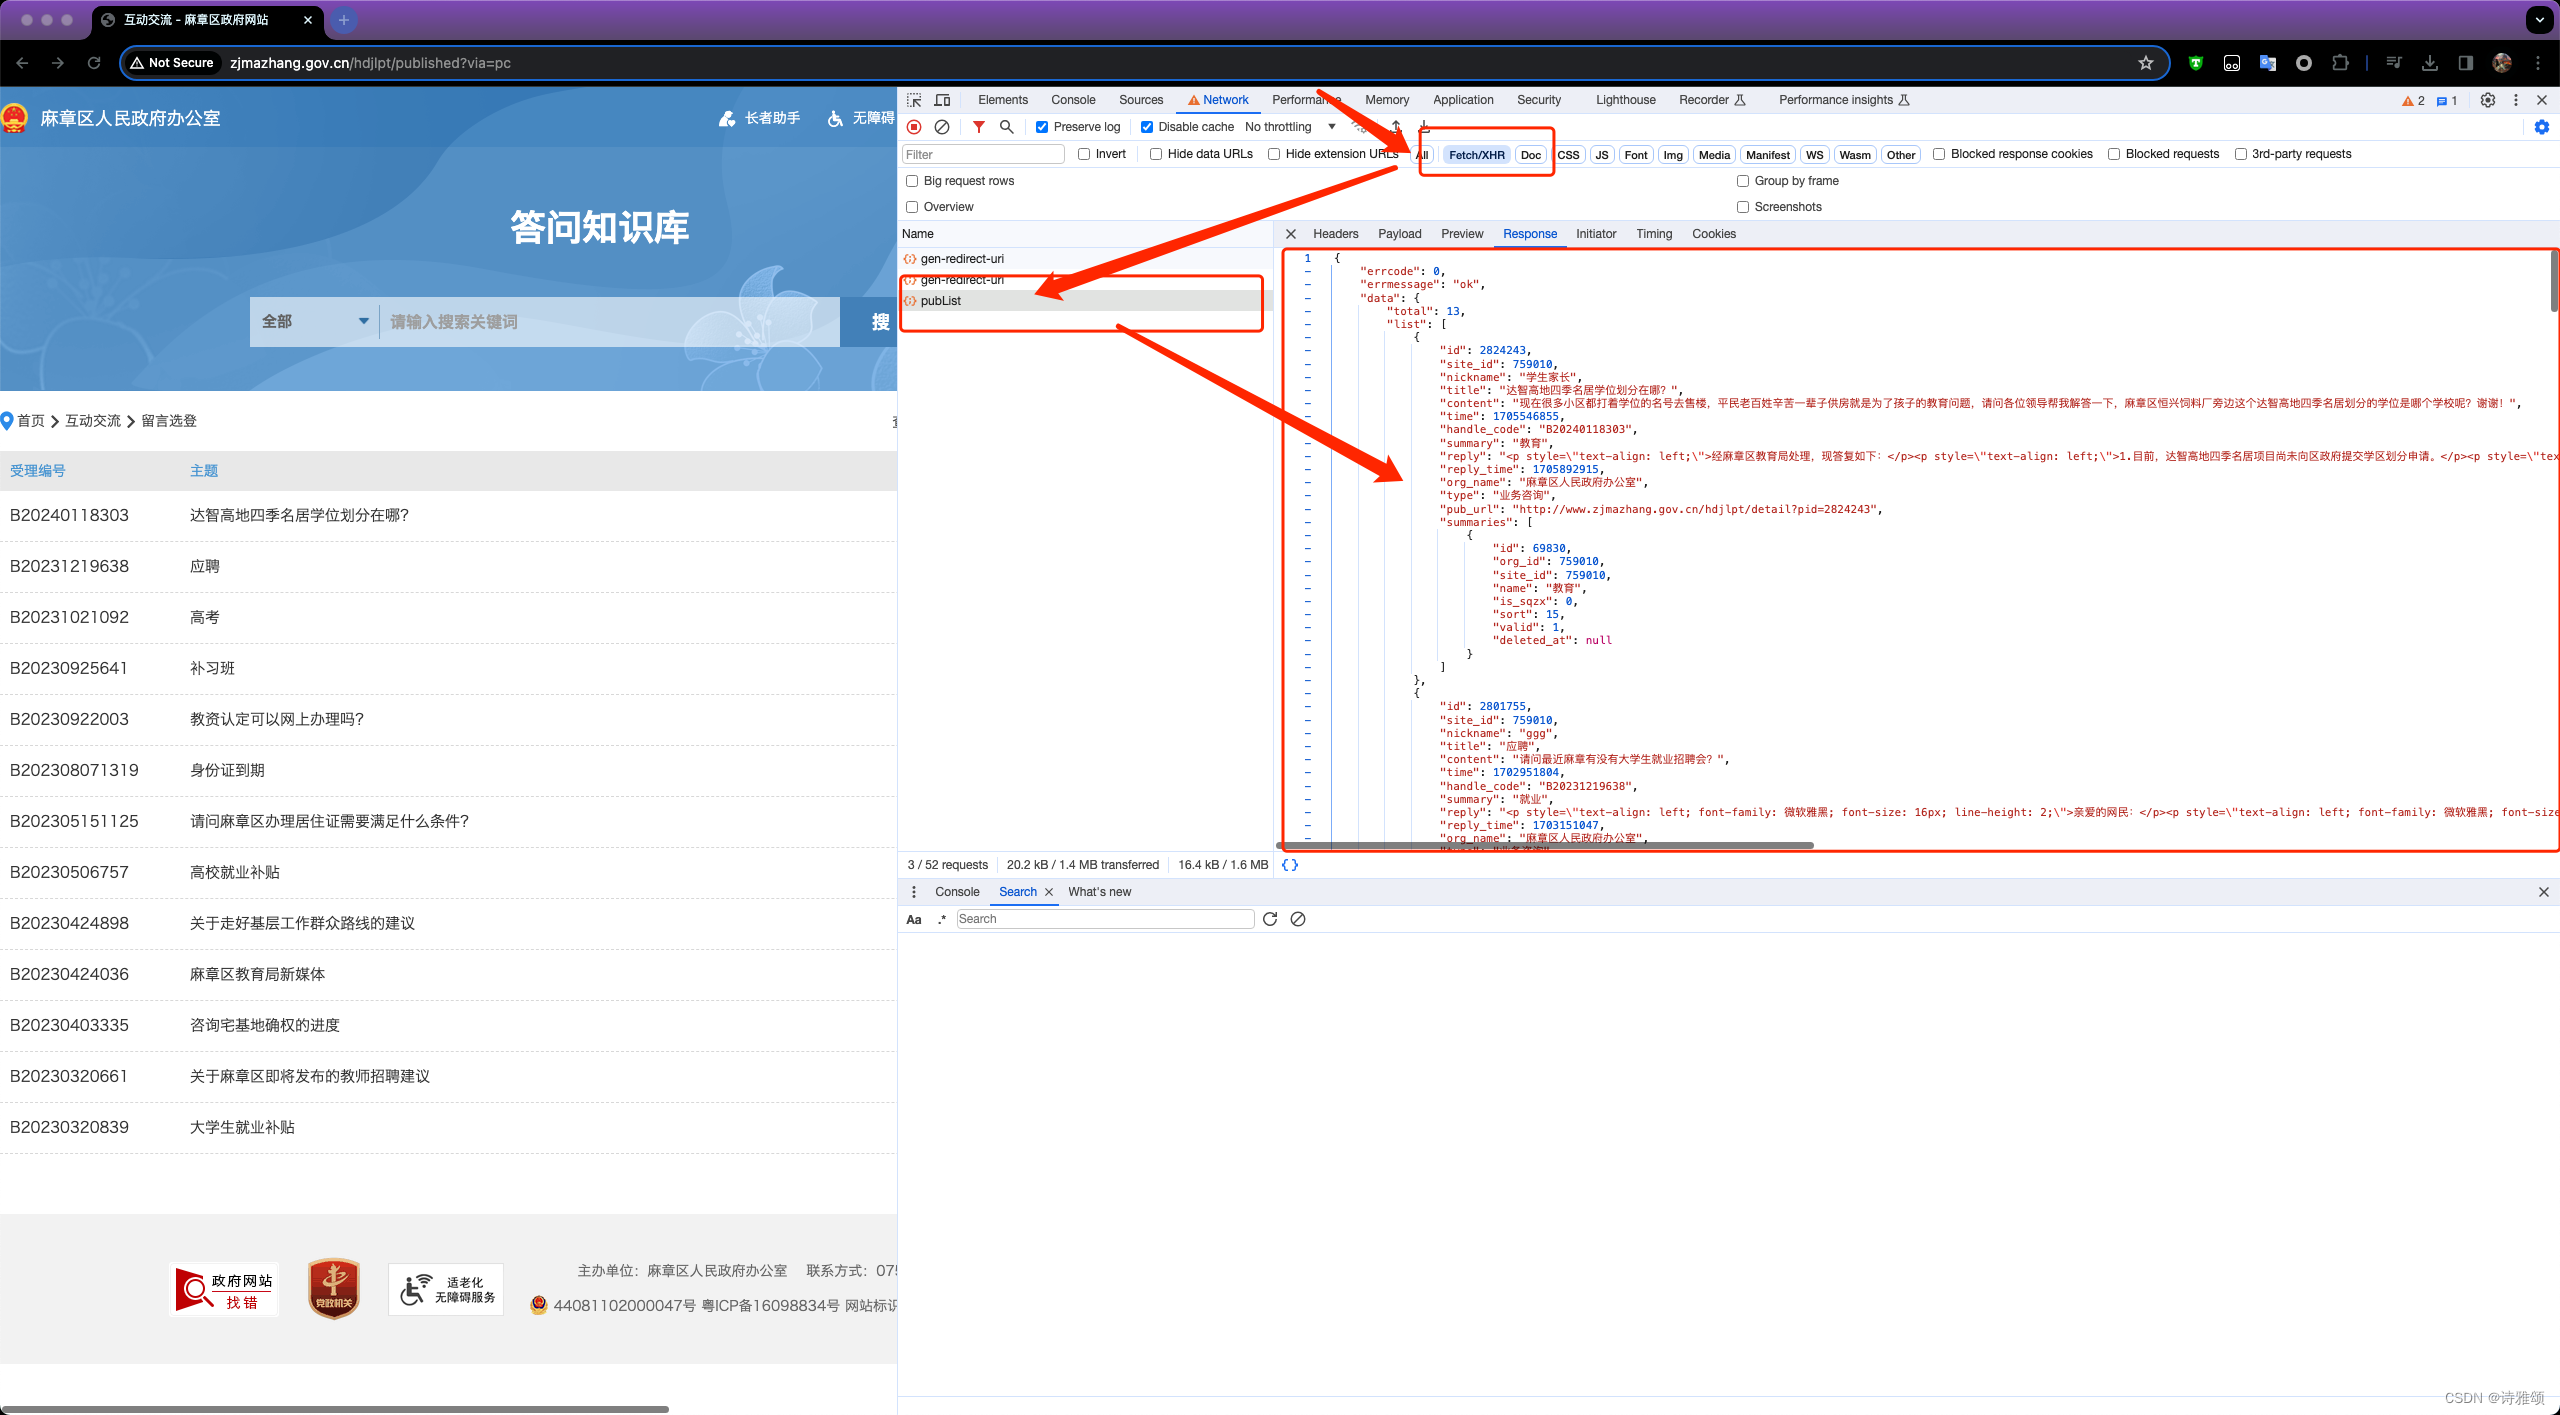Click the inspect element selector icon
The image size is (2560, 1415).
[x=914, y=100]
